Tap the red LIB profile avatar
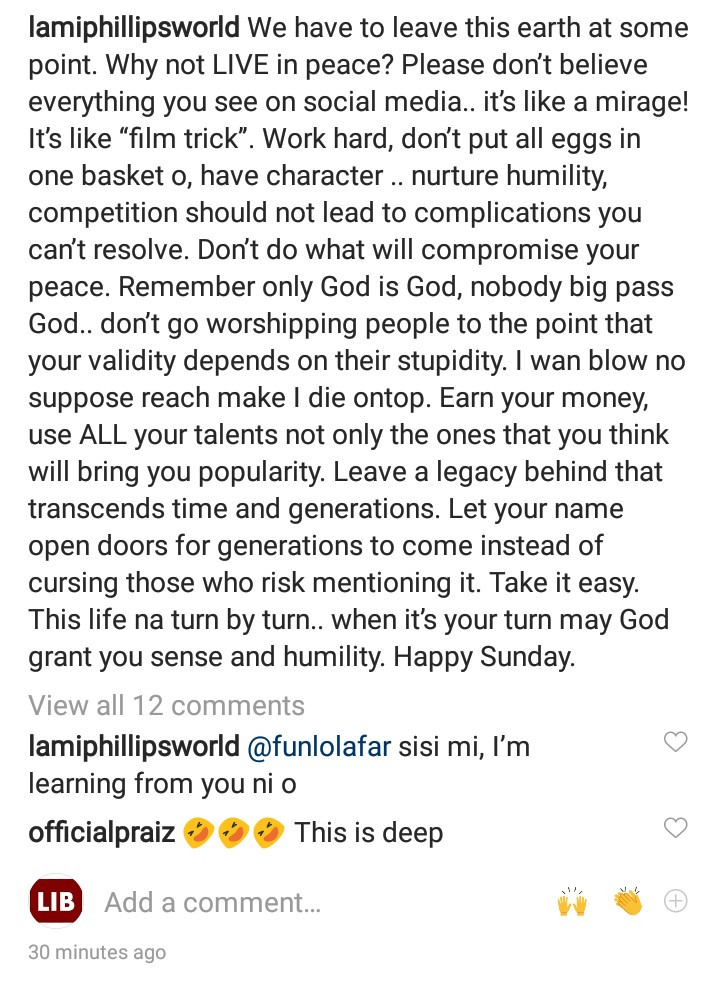 [x=56, y=902]
